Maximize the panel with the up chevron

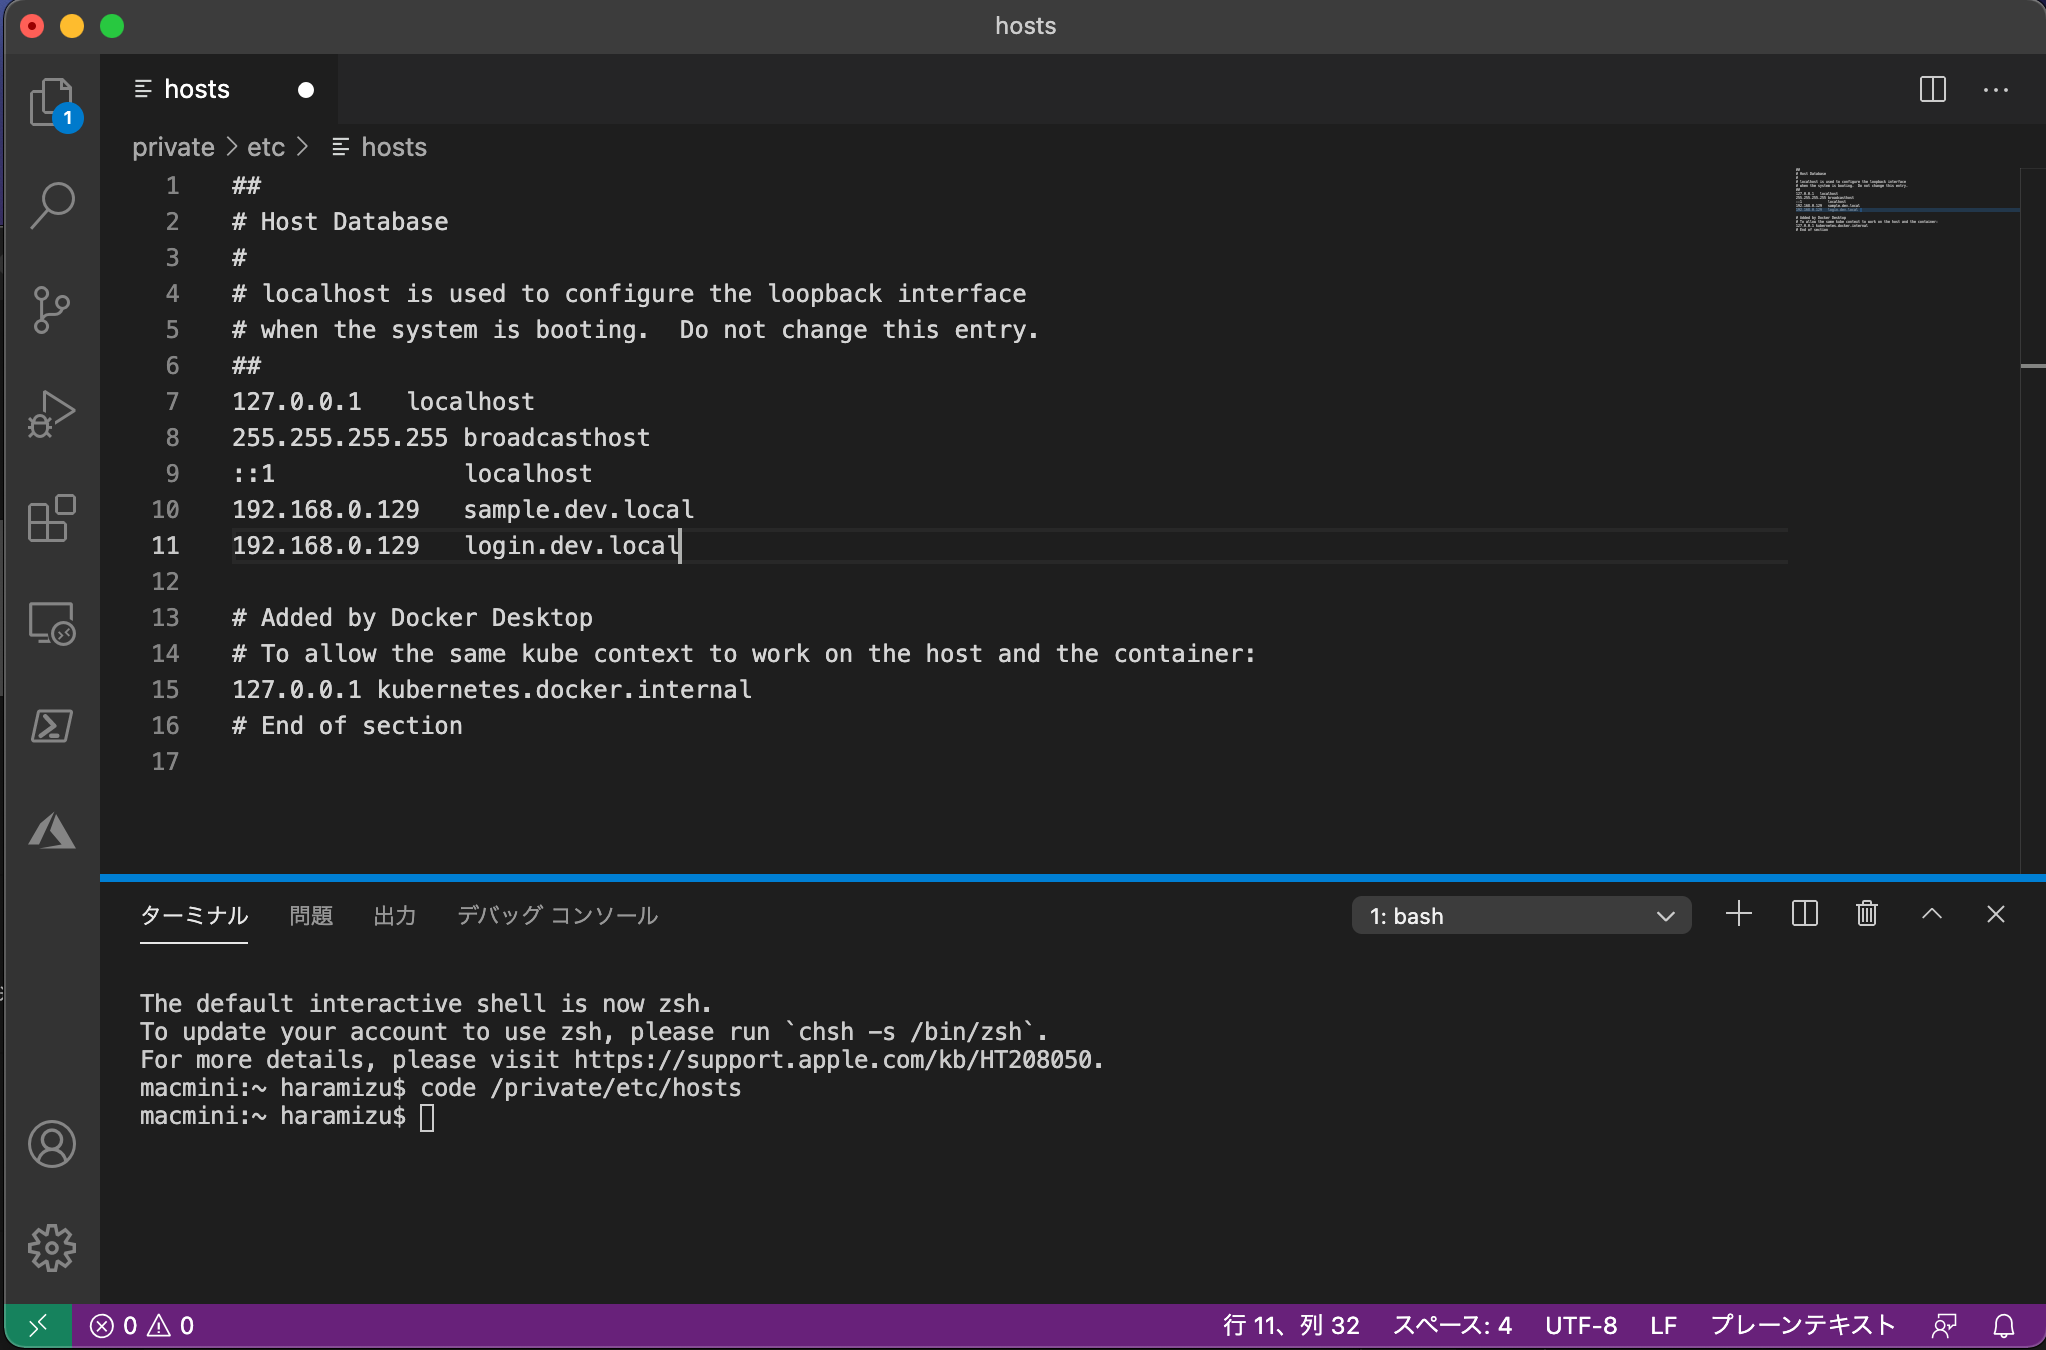[x=1932, y=914]
